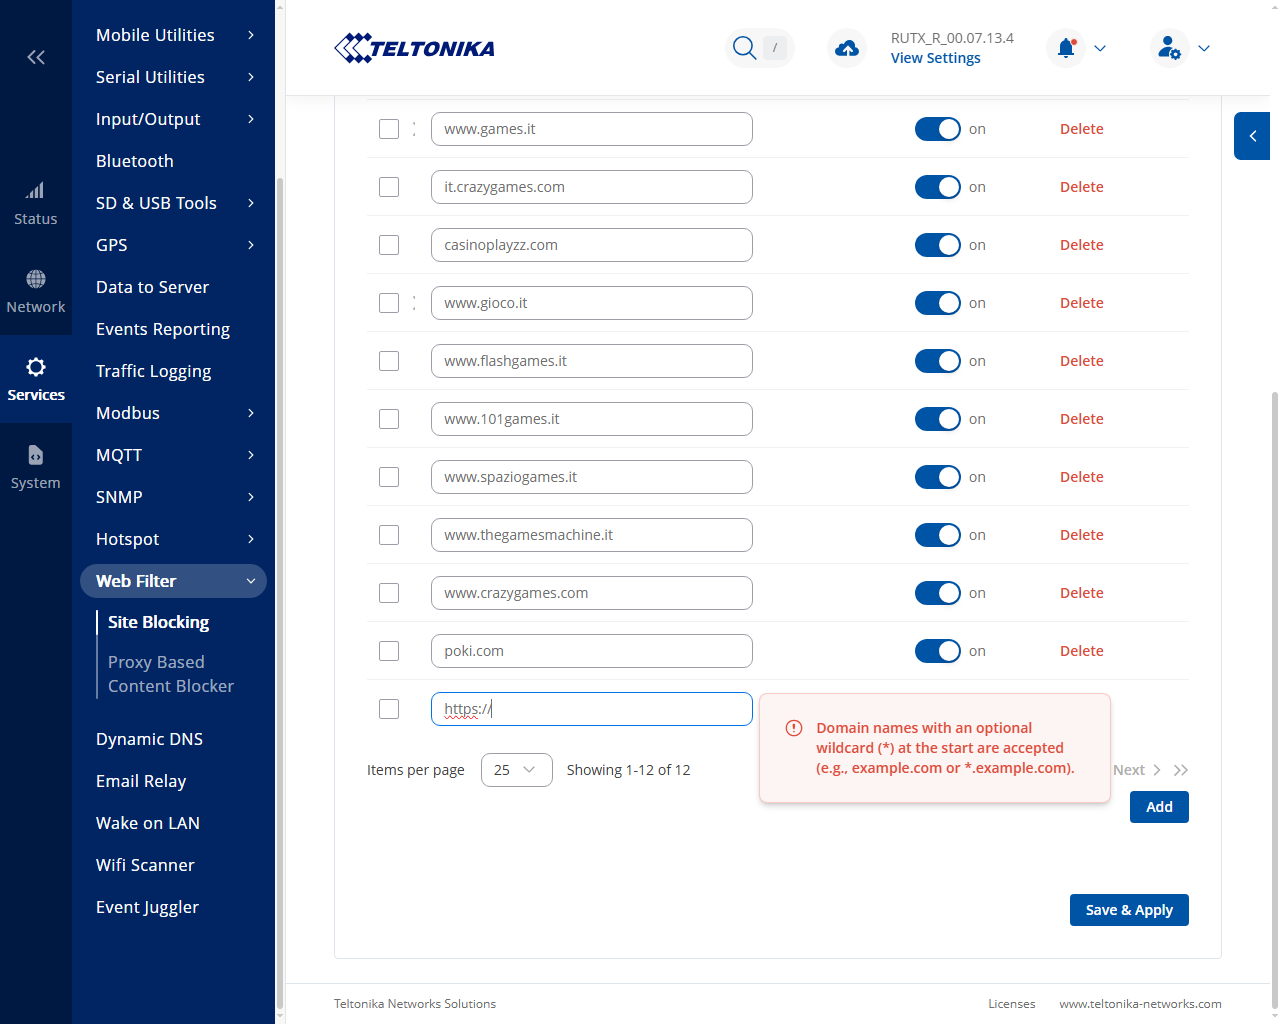This screenshot has width=1280, height=1024.
Task: Open Proxy Based Content Blocker
Action: click(x=171, y=674)
